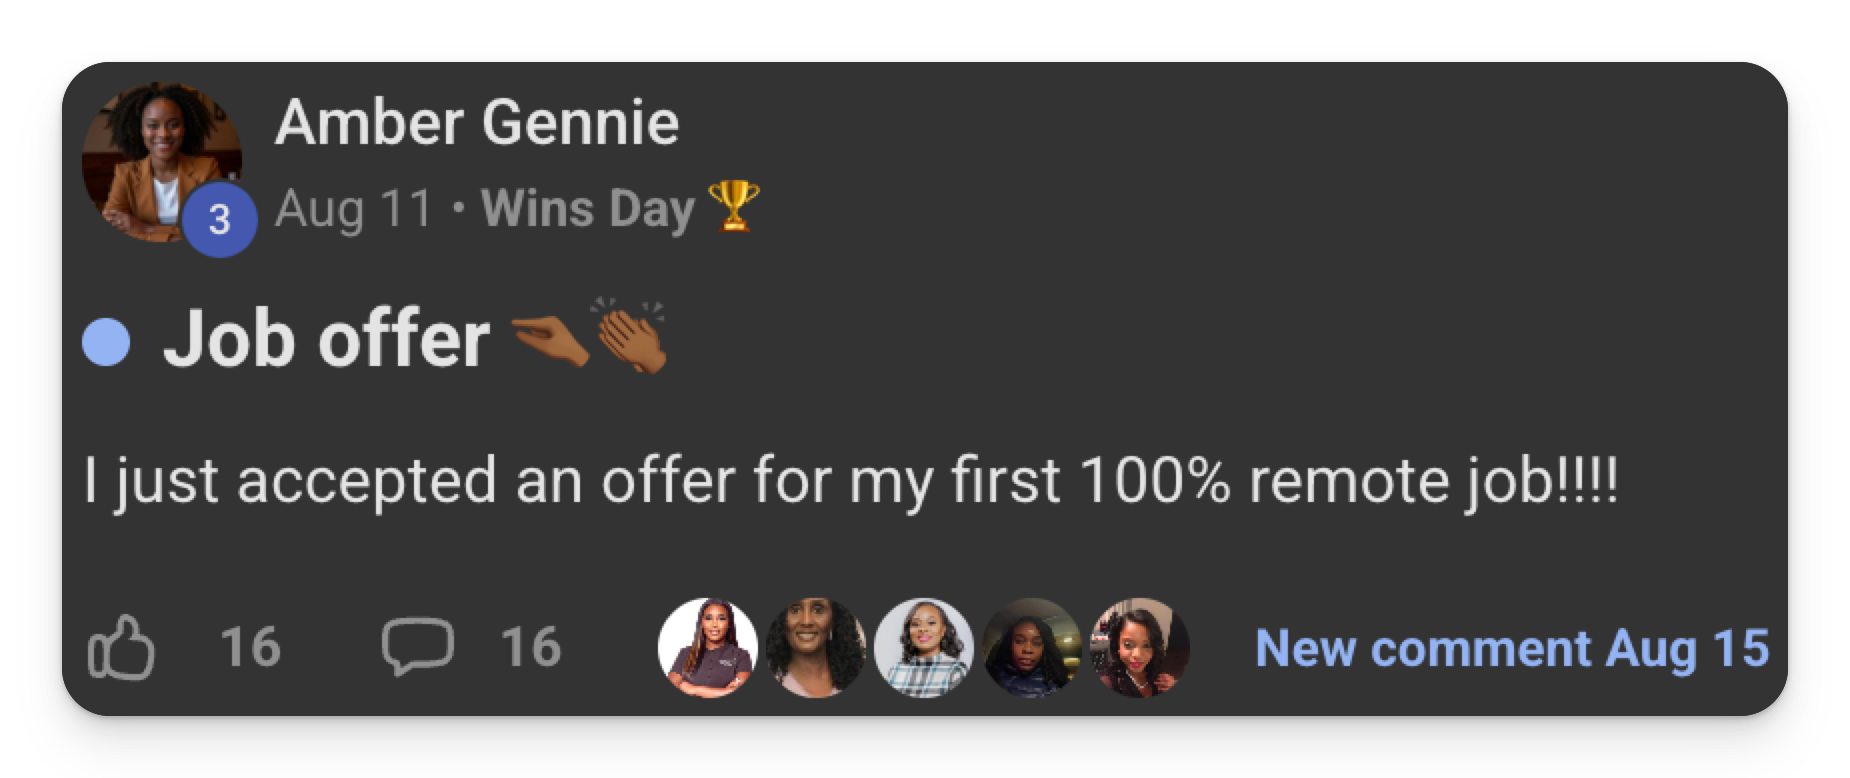Click the comment count of 16
This screenshot has width=1850, height=778.
click(x=531, y=647)
